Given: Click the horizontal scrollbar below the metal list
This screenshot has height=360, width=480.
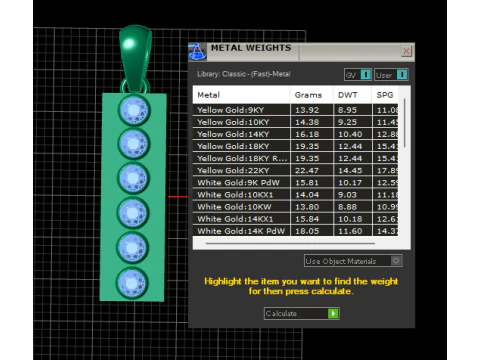Looking at the screenshot, I should coord(290,244).
